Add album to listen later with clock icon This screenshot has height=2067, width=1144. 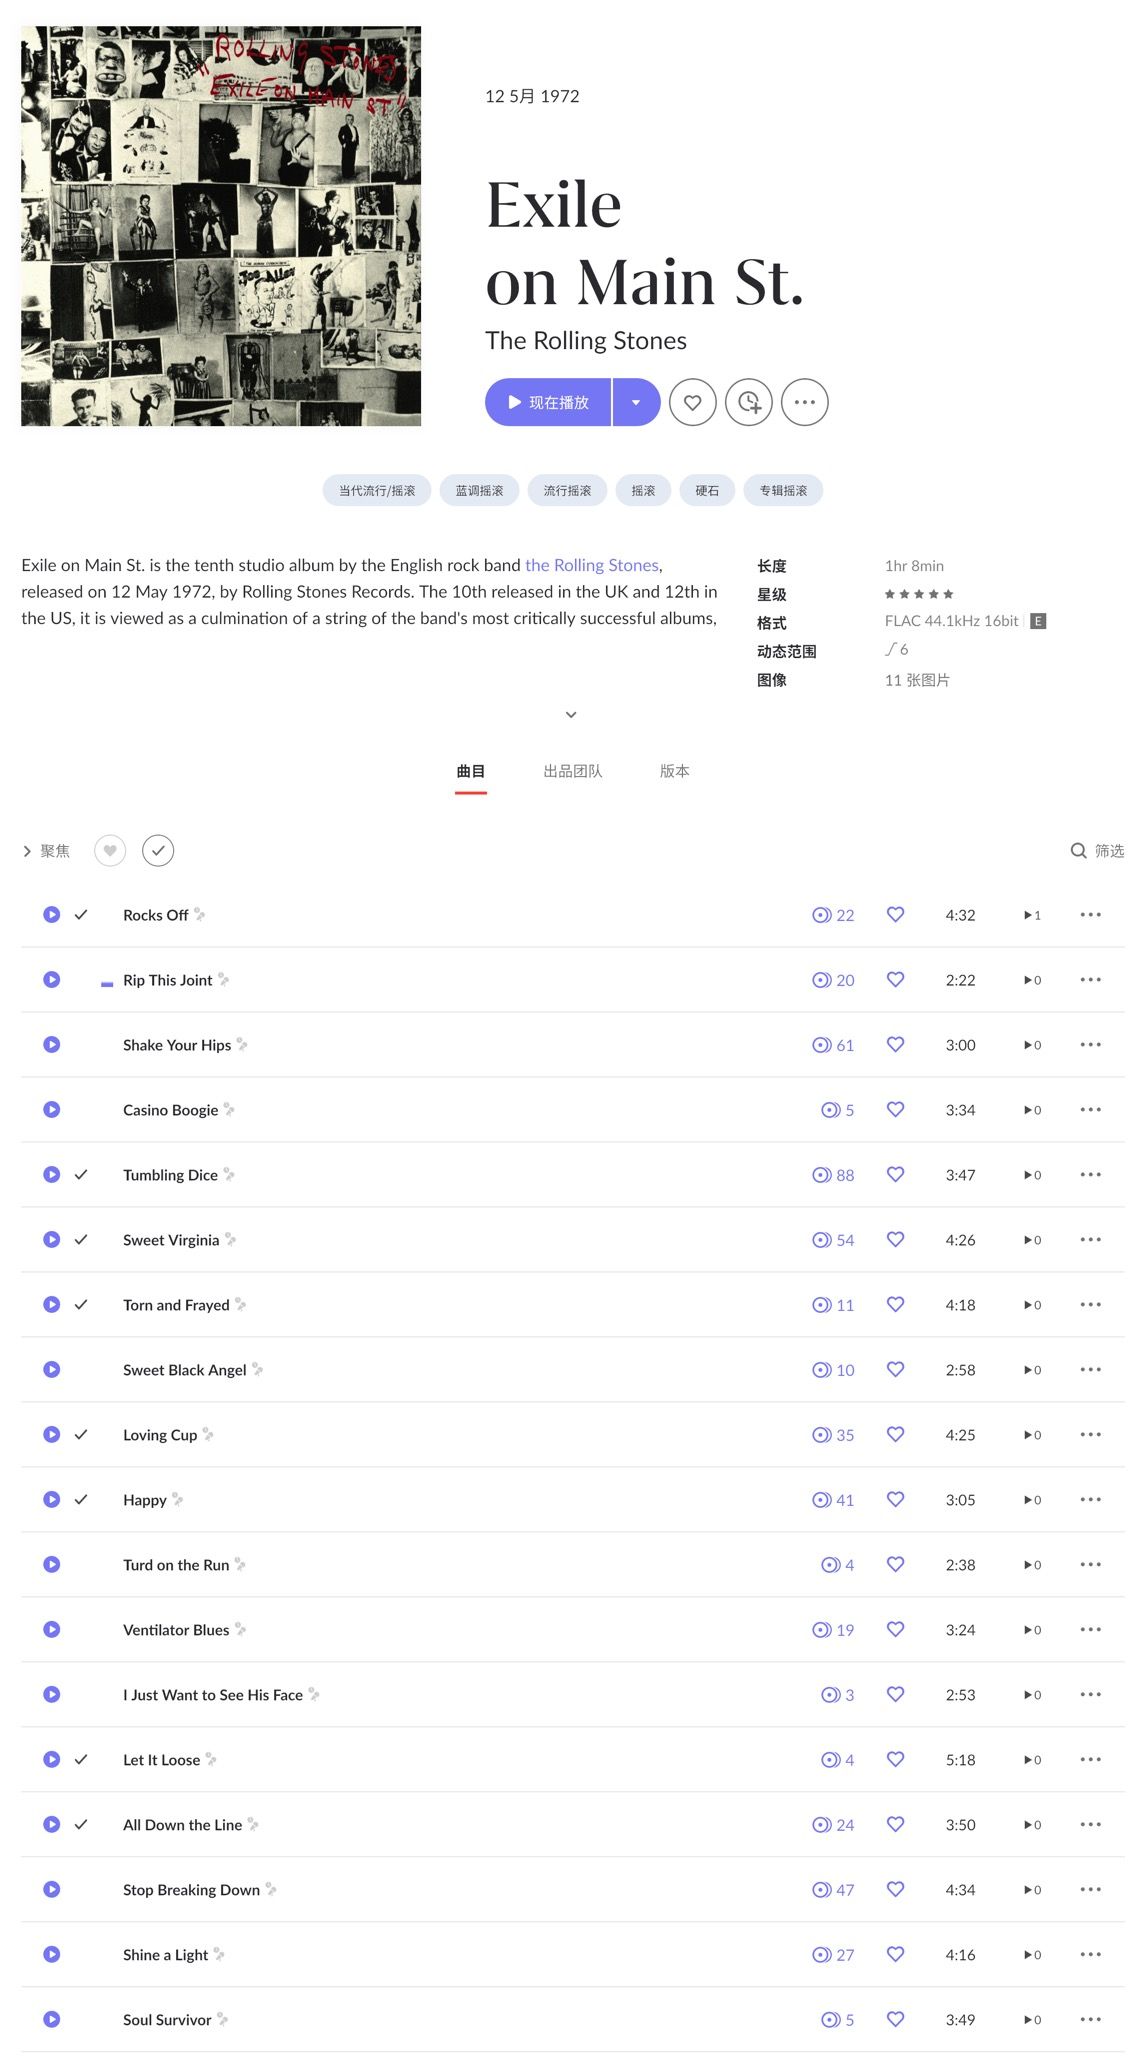749,402
